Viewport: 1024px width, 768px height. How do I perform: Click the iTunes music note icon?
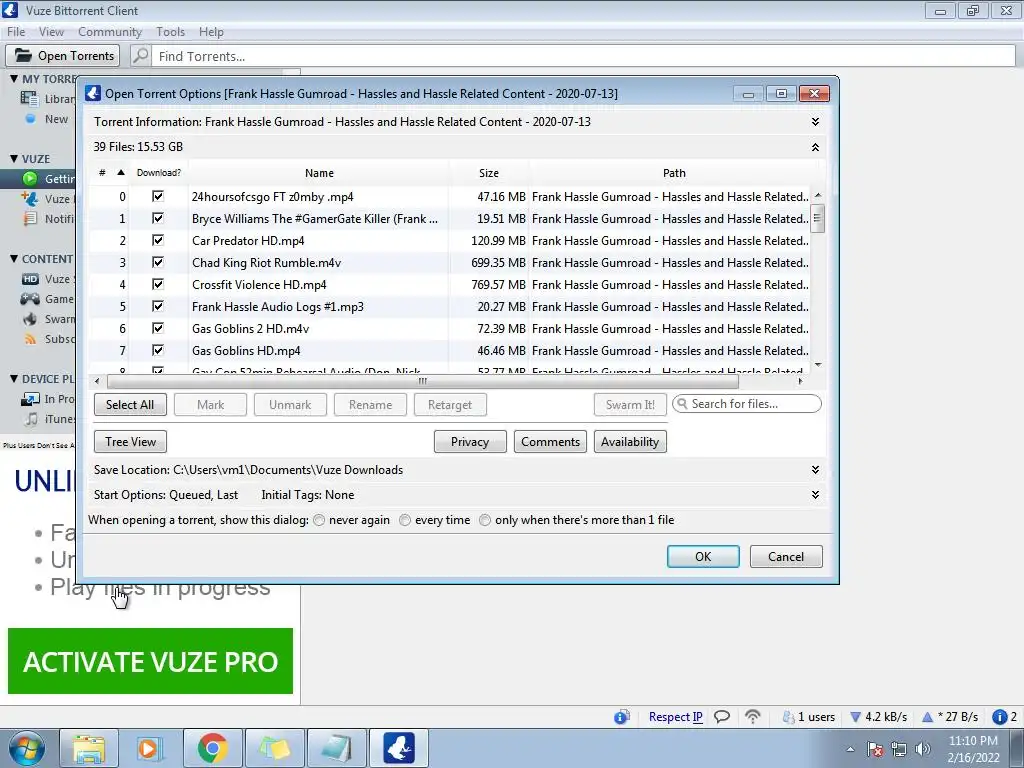pos(31,419)
